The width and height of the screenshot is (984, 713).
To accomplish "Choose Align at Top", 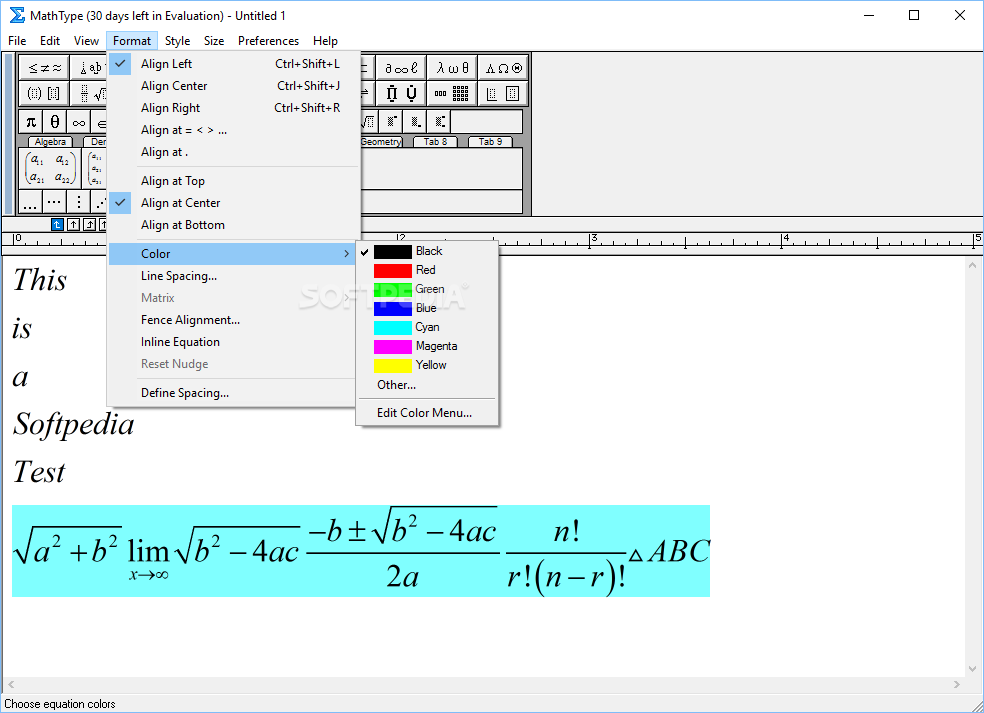I will point(233,181).
